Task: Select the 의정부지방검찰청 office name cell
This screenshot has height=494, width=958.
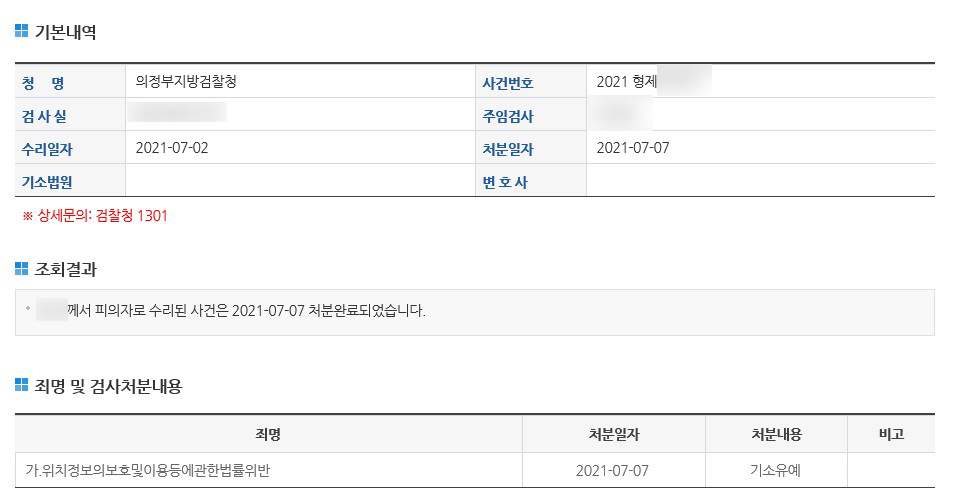Action: (x=186, y=82)
